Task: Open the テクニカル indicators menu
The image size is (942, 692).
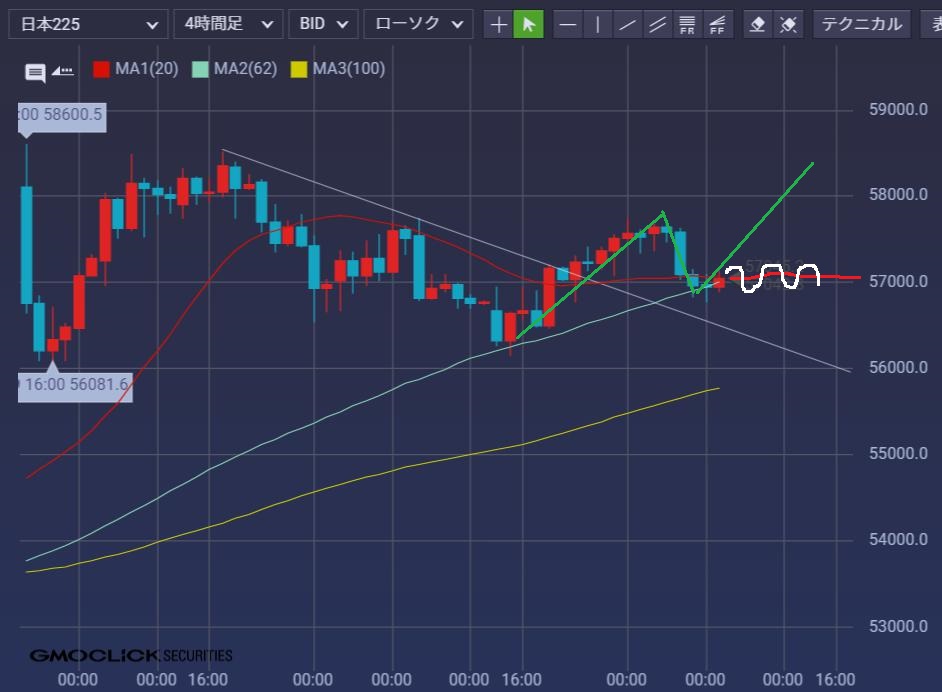Action: [x=861, y=24]
